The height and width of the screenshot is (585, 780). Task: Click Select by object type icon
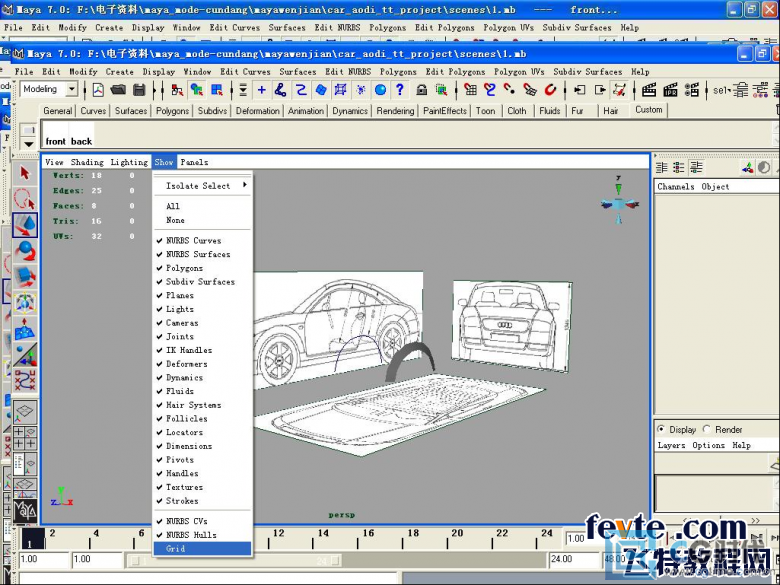click(x=197, y=90)
